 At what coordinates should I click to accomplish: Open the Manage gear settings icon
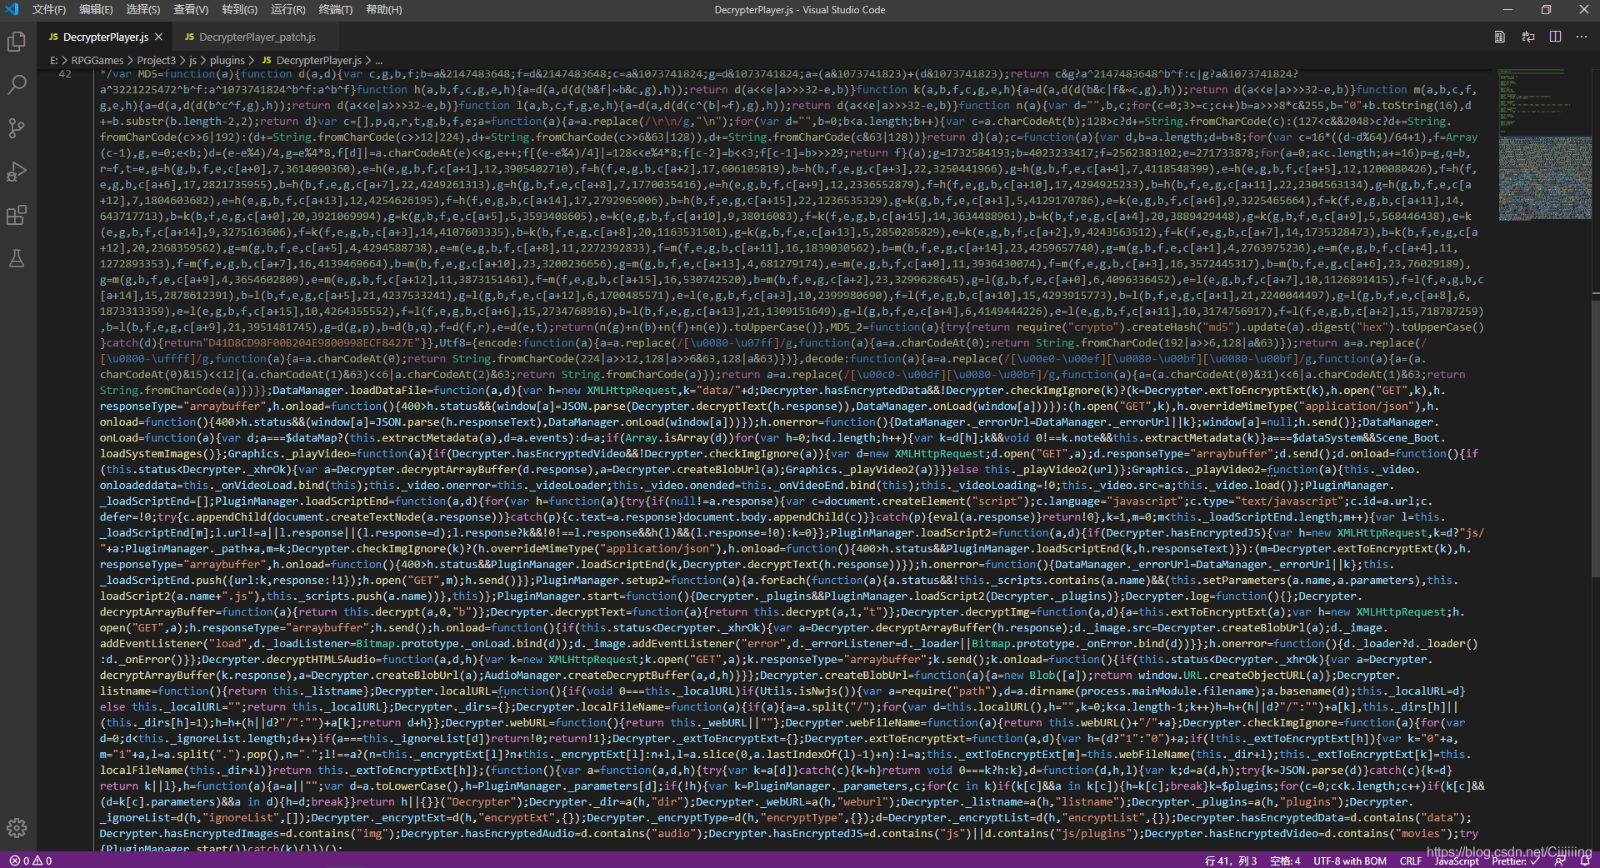click(x=16, y=828)
